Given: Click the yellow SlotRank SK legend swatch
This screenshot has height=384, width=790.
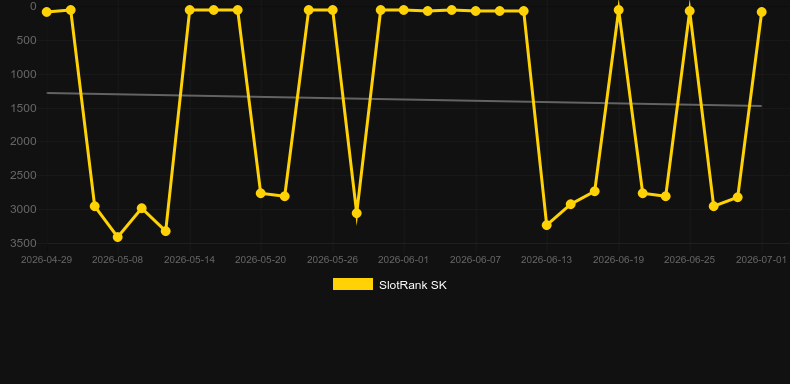Looking at the screenshot, I should [x=353, y=284].
